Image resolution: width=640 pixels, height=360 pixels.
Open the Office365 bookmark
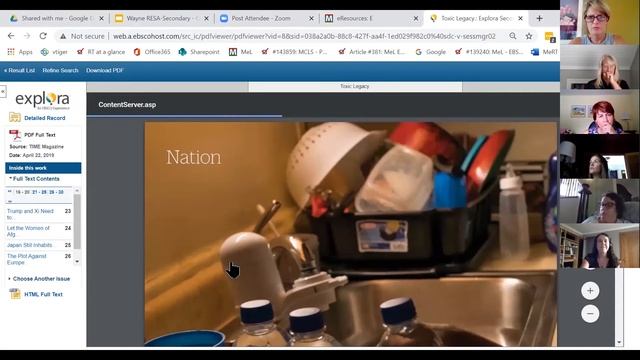(x=152, y=52)
